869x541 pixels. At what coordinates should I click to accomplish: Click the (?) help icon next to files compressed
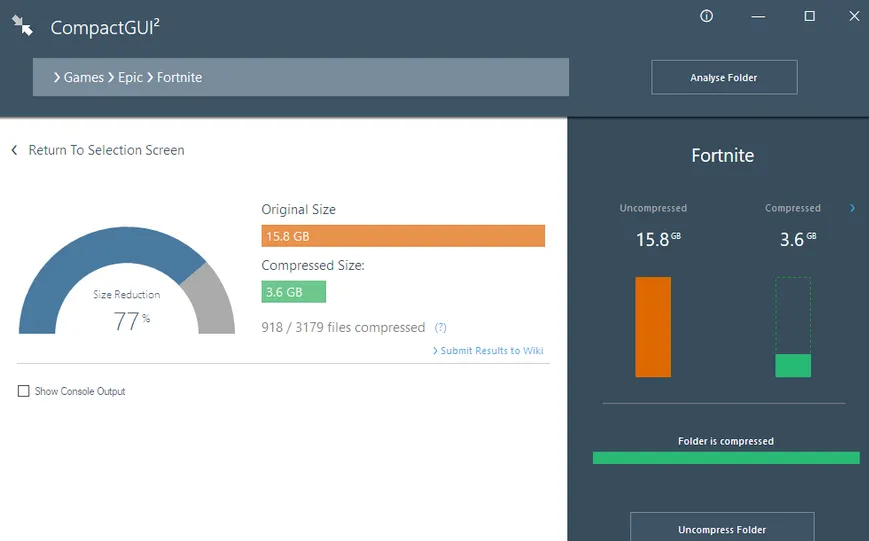(440, 328)
